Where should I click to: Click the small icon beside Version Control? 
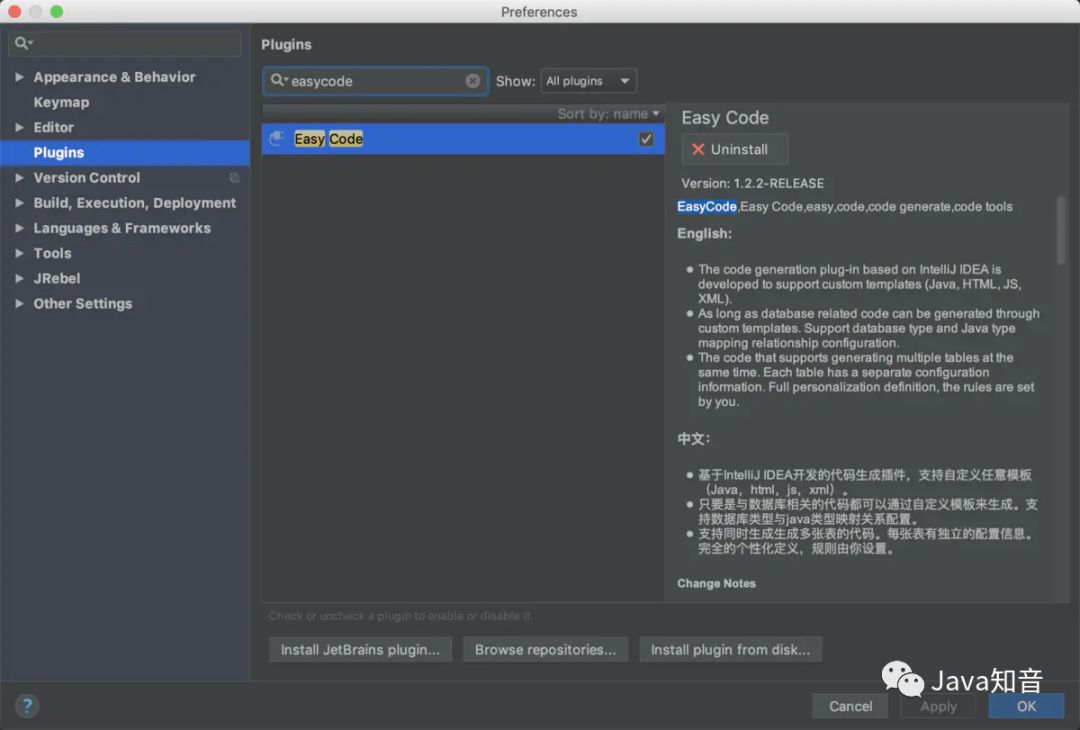tap(234, 177)
